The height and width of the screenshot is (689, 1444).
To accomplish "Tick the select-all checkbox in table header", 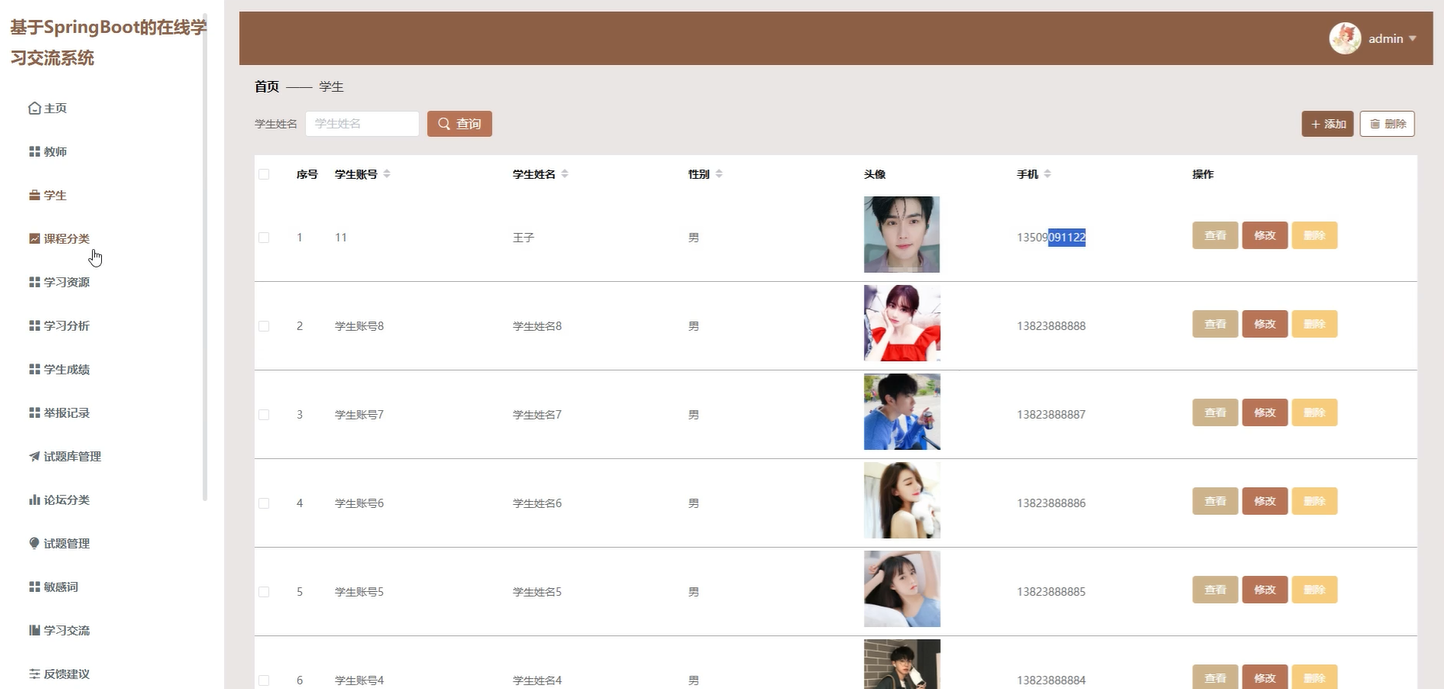I will tap(264, 174).
